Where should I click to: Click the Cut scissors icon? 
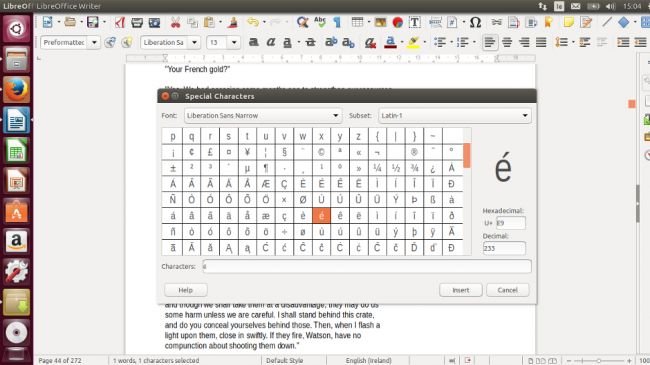point(175,22)
